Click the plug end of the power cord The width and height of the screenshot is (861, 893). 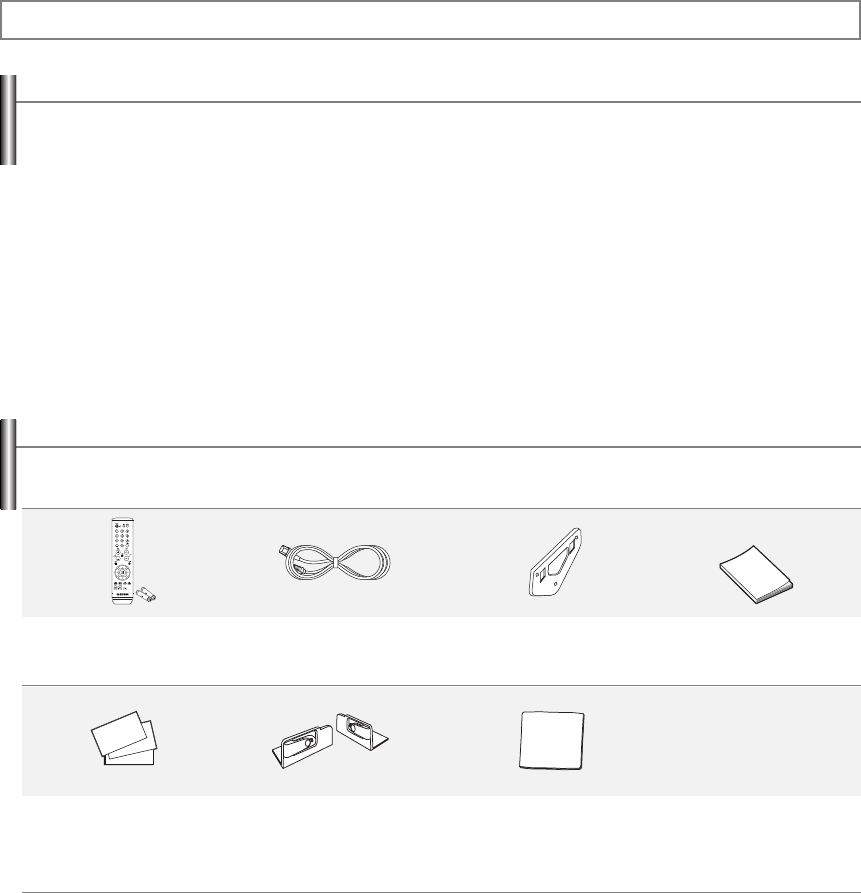284,551
